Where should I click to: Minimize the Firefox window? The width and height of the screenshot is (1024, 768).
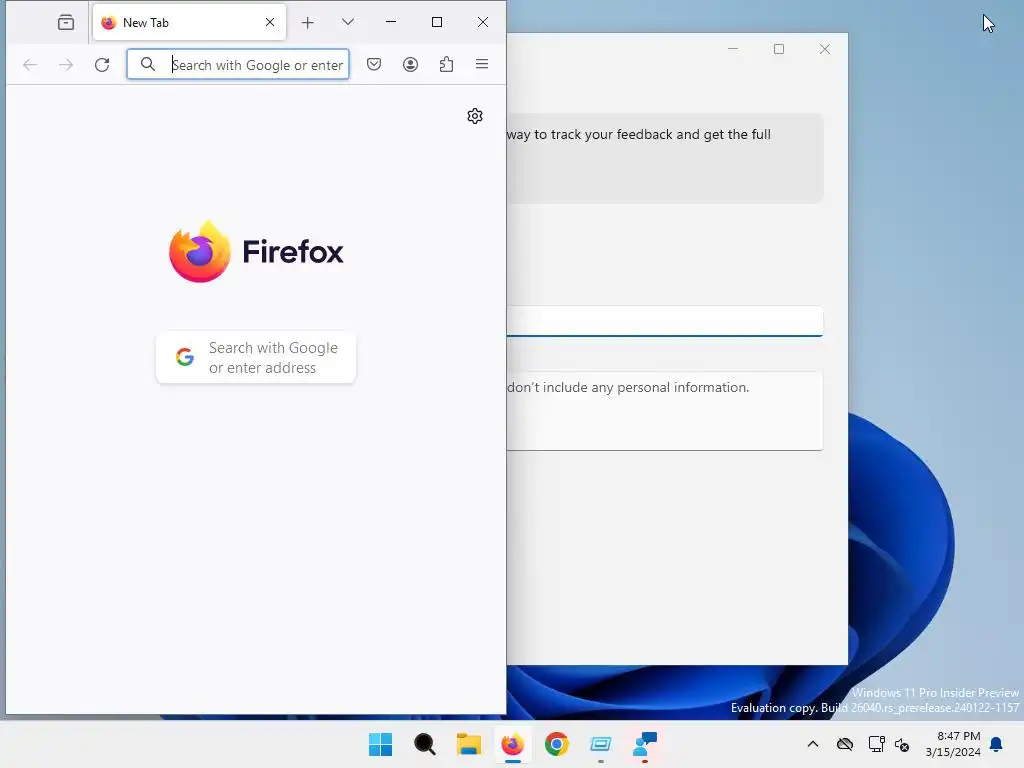tap(391, 22)
